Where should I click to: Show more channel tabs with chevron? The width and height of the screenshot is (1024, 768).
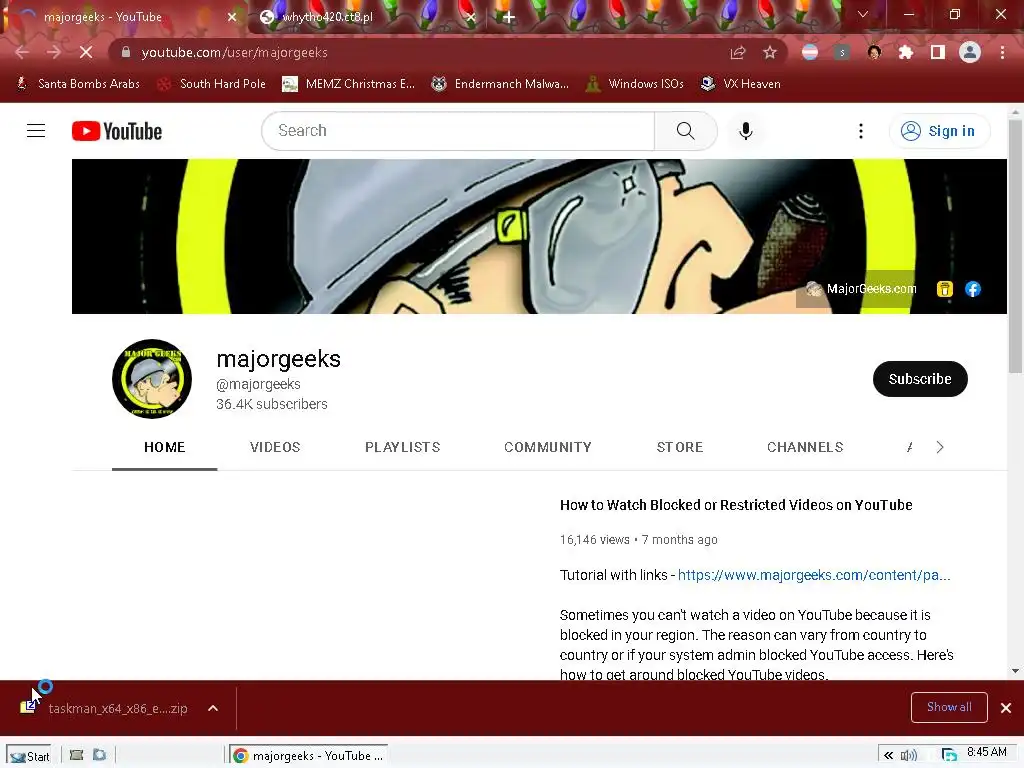tap(940, 447)
